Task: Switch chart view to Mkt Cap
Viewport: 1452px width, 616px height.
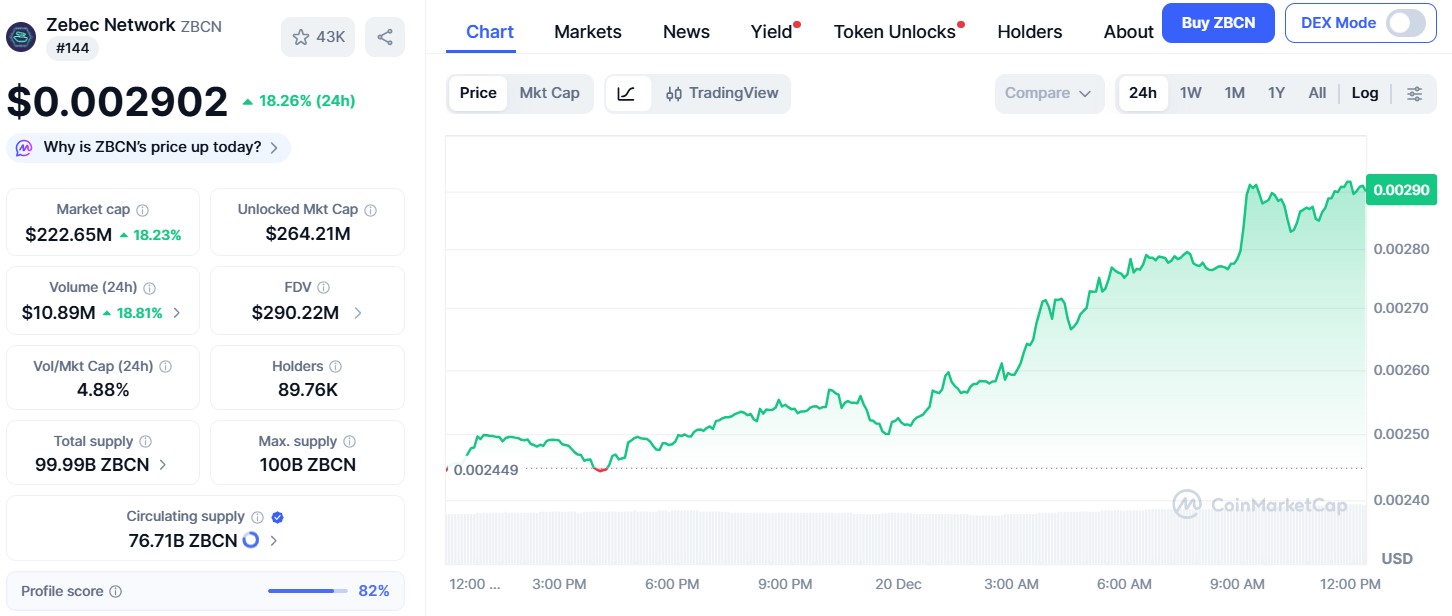Action: pyautogui.click(x=550, y=93)
